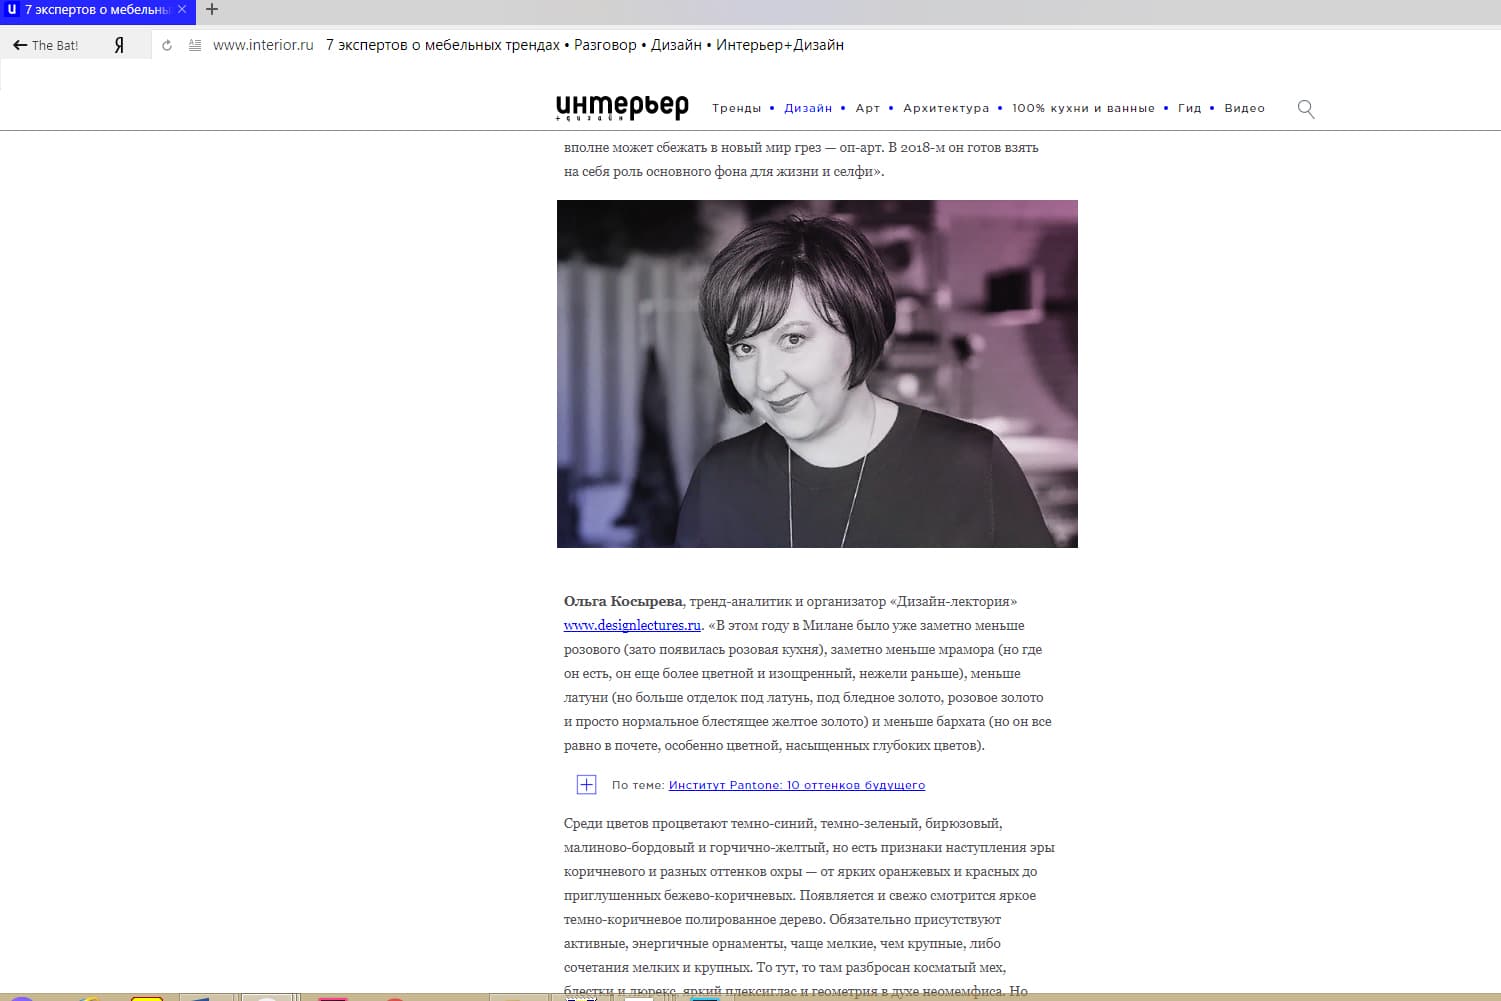
Task: Click the Интерьер+Дизайн logo
Action: (622, 107)
